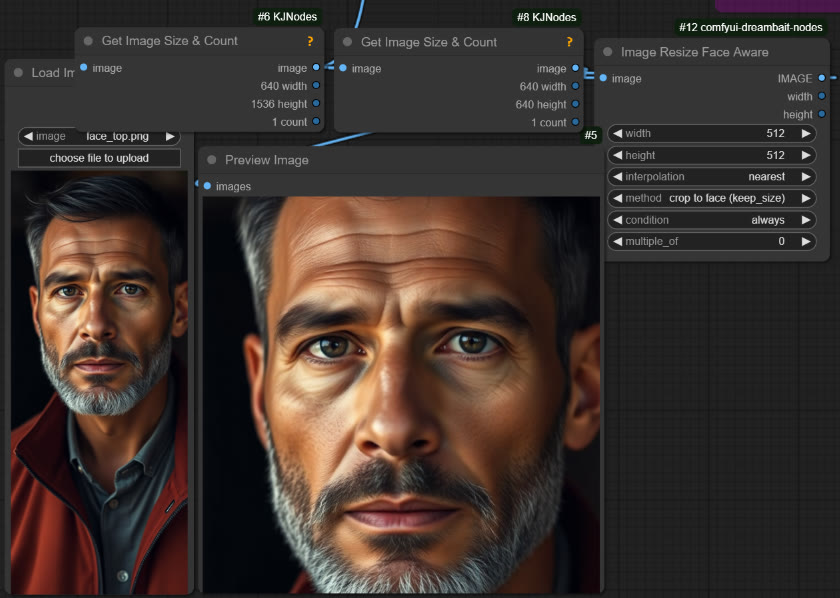This screenshot has height=598, width=840.
Task: Click the 640 width output socket of #8 node
Action: (575, 86)
